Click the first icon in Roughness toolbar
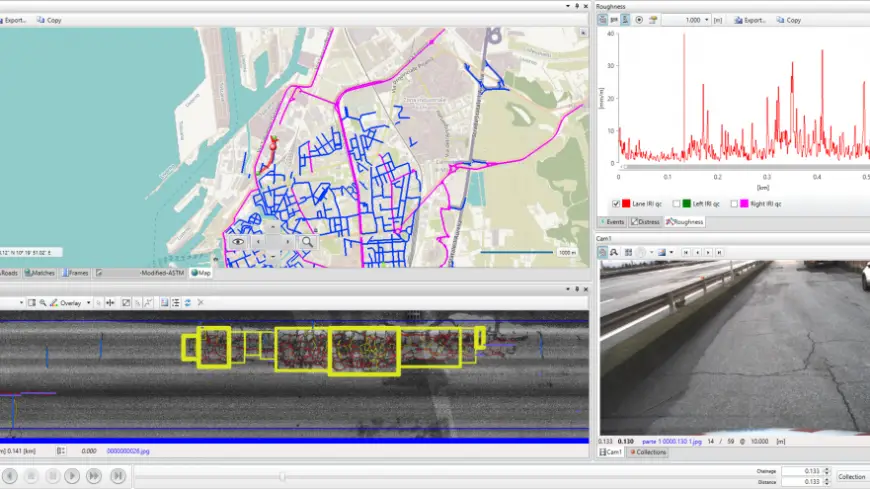Viewport: 870px width, 489px height. (603, 20)
